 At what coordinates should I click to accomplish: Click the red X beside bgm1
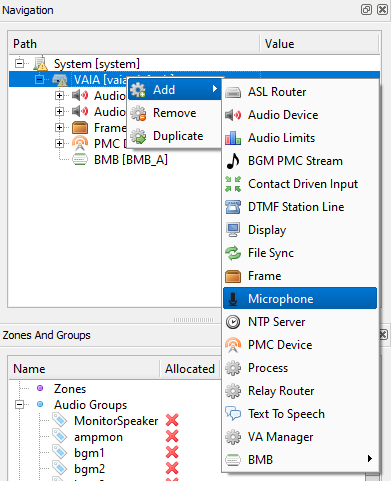(172, 452)
